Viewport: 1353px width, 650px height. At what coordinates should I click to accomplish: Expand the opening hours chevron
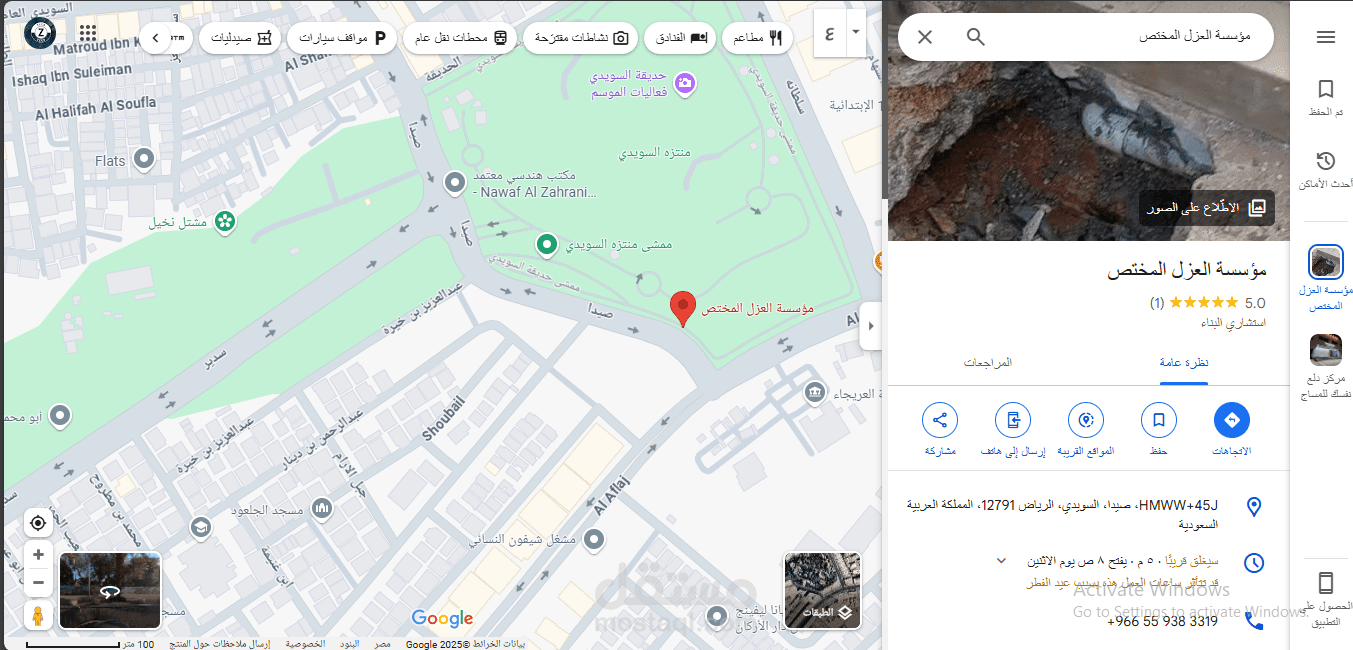point(1001,561)
